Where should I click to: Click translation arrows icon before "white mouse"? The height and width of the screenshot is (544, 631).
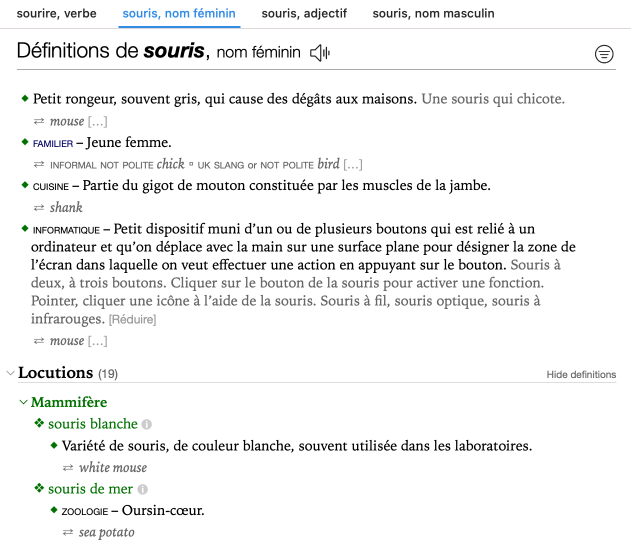pyautogui.click(x=69, y=468)
